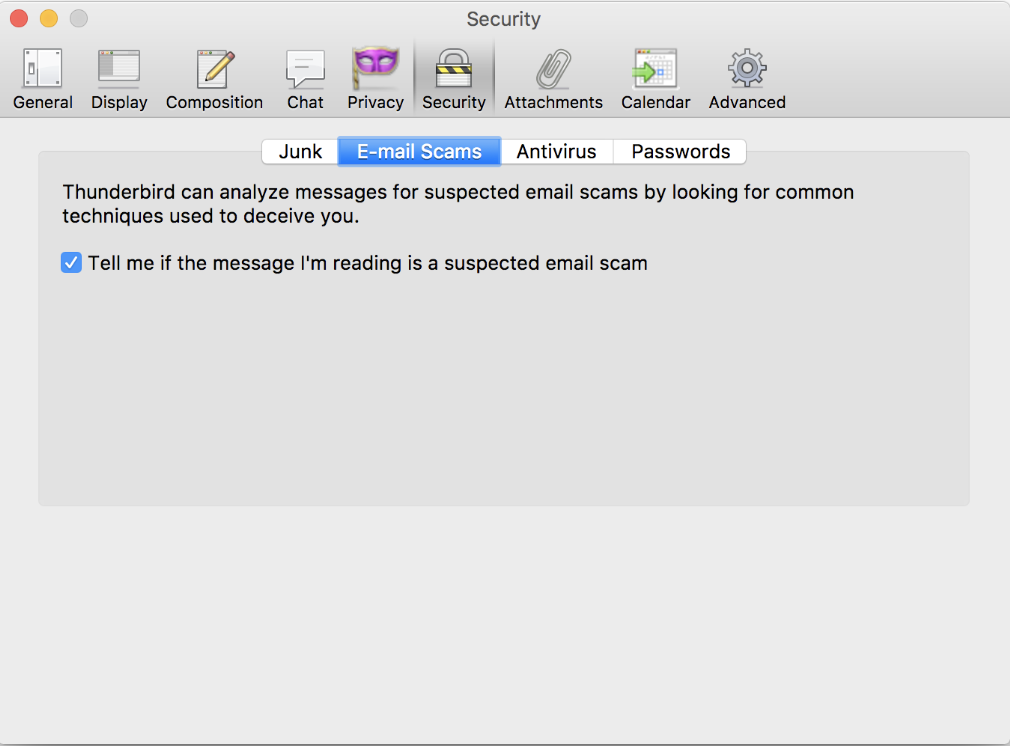
Task: Click the Security window title text
Action: click(x=503, y=19)
